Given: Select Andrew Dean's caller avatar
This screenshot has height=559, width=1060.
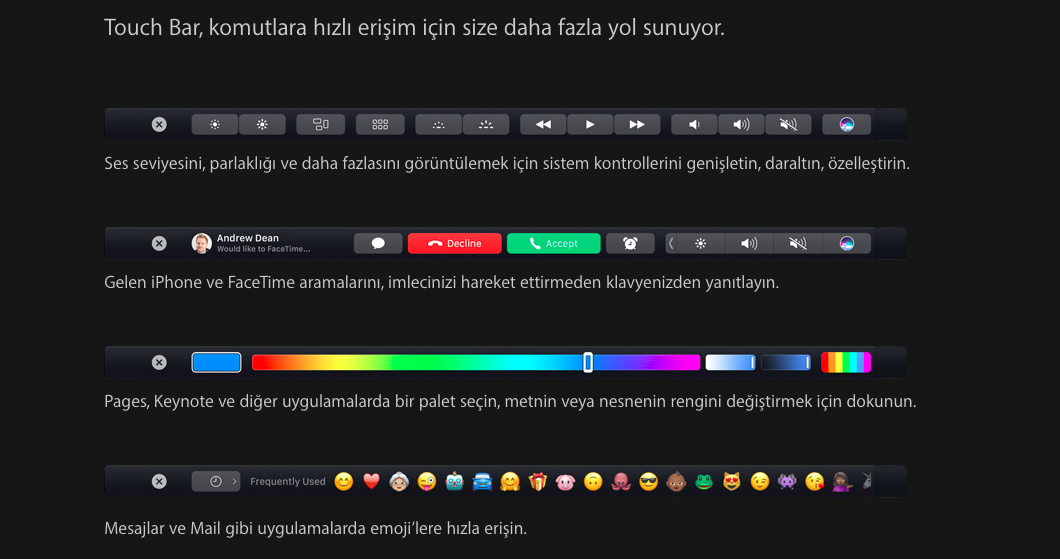Looking at the screenshot, I should pos(201,243).
